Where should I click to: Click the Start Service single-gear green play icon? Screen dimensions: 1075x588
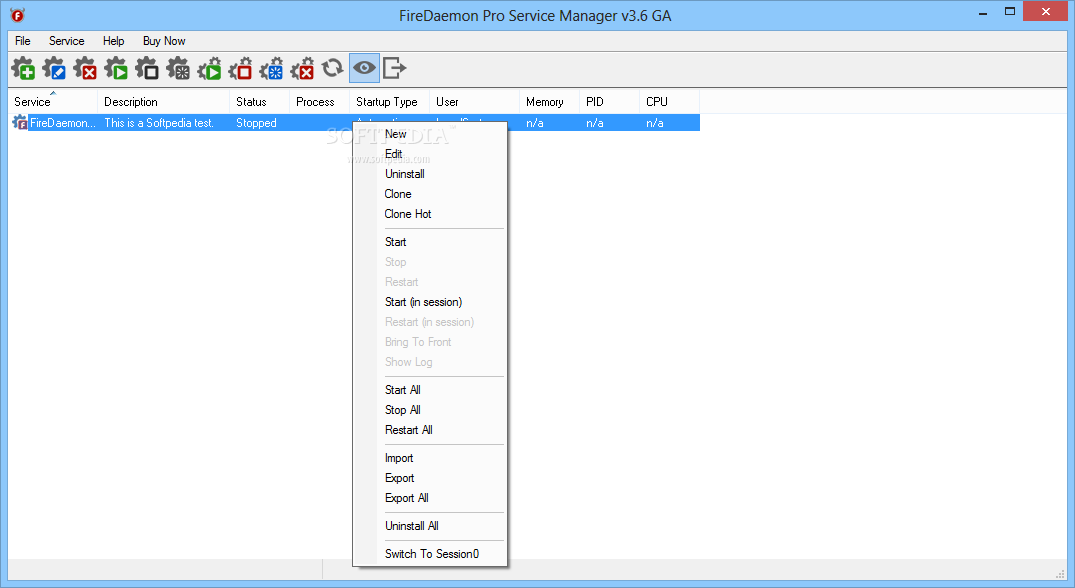point(116,68)
